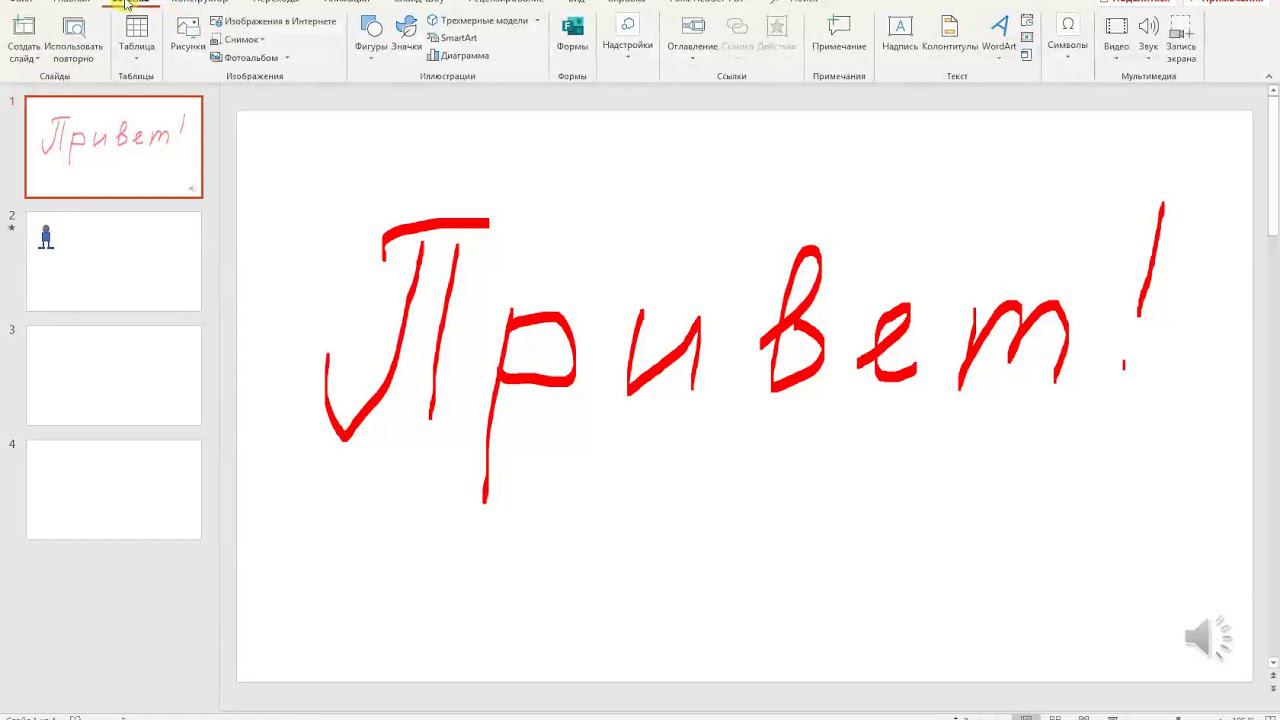1280x720 pixels.
Task: Expand the Таблица dropdown arrow
Action: pyautogui.click(x=137, y=58)
